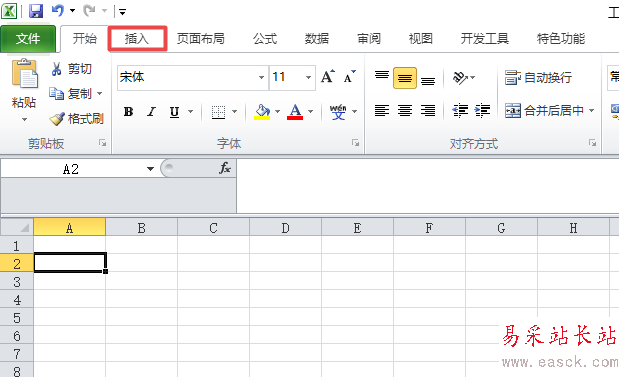Click the Select All corner triangle
Screen dimensions: 619x377
pos(24,227)
